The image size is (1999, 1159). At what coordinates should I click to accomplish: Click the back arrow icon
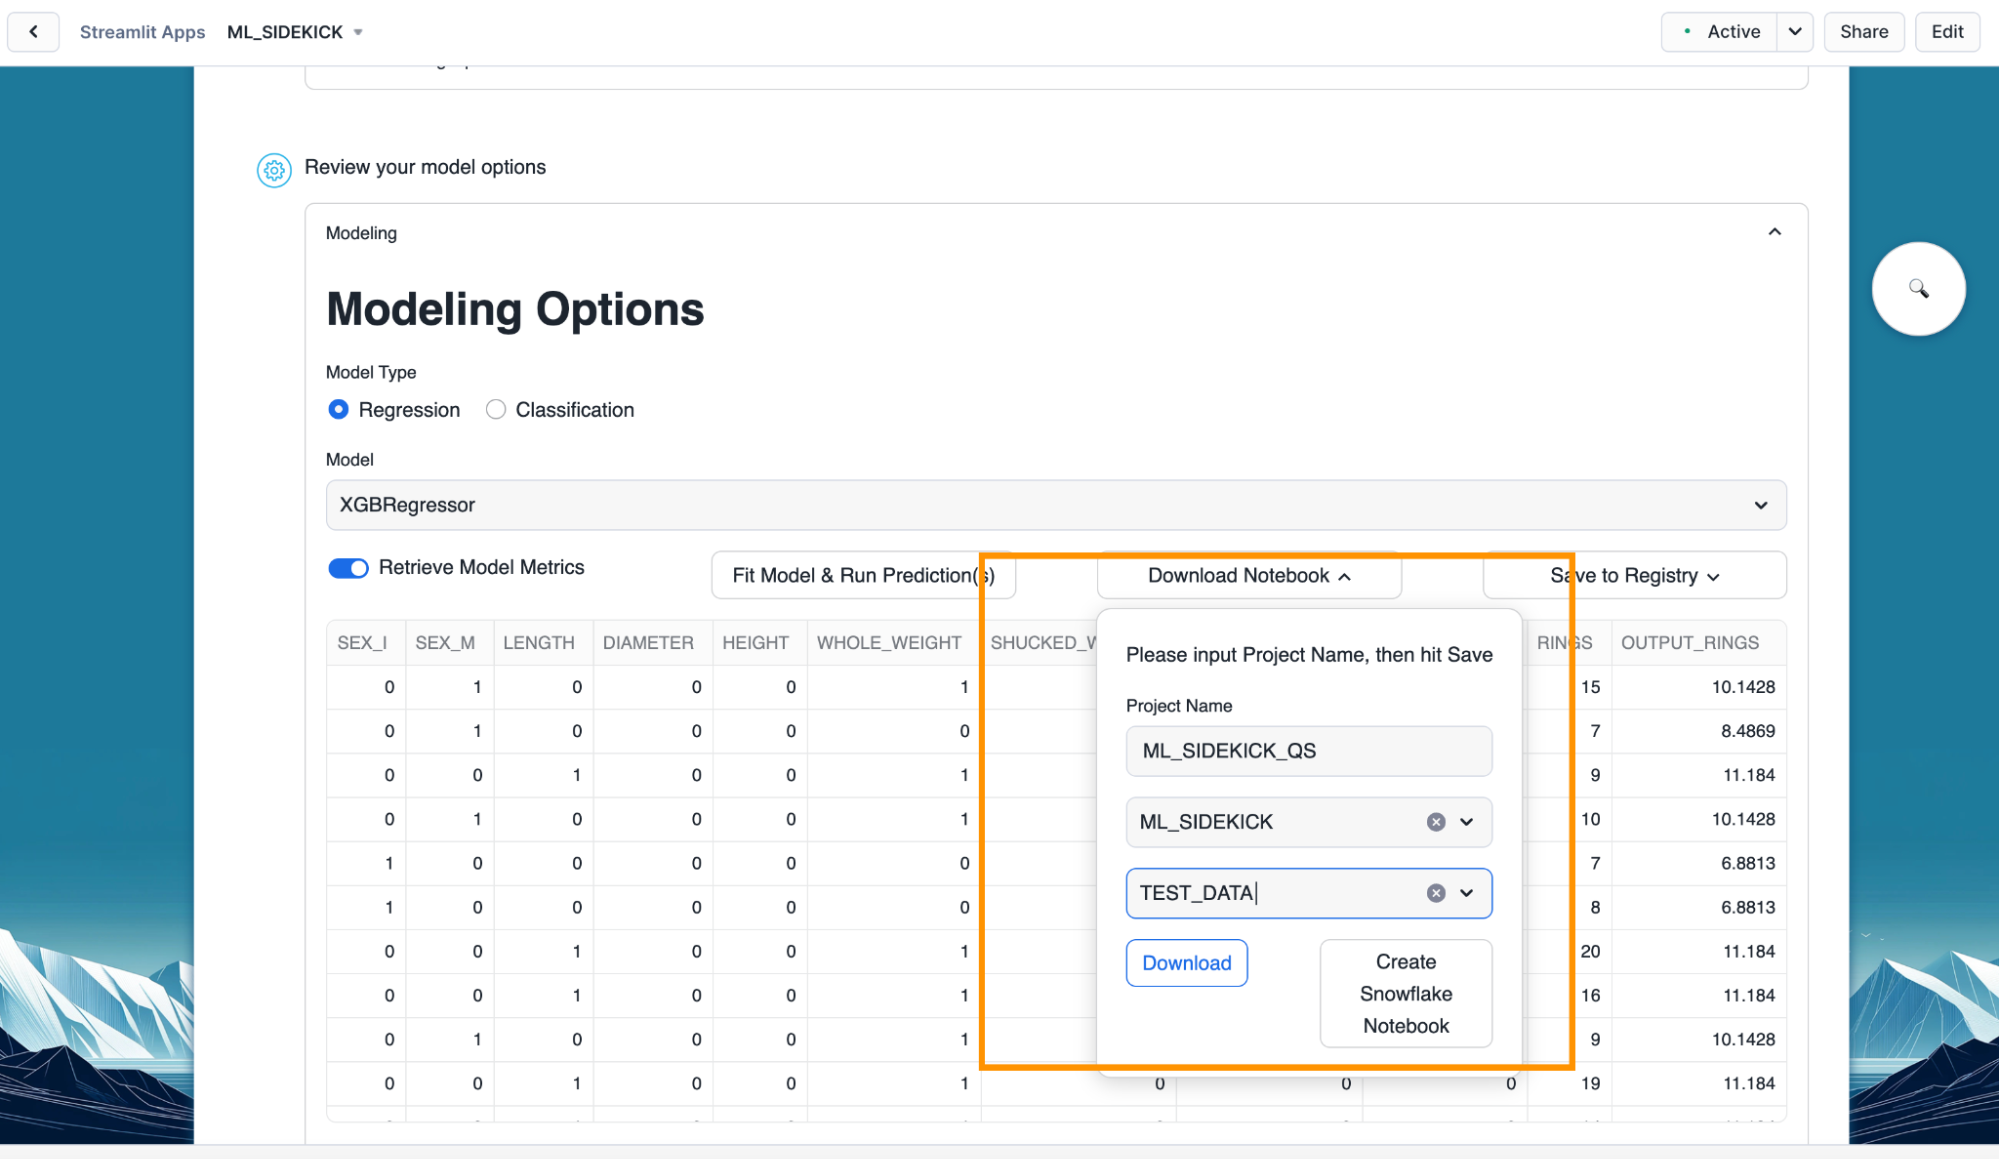point(33,32)
